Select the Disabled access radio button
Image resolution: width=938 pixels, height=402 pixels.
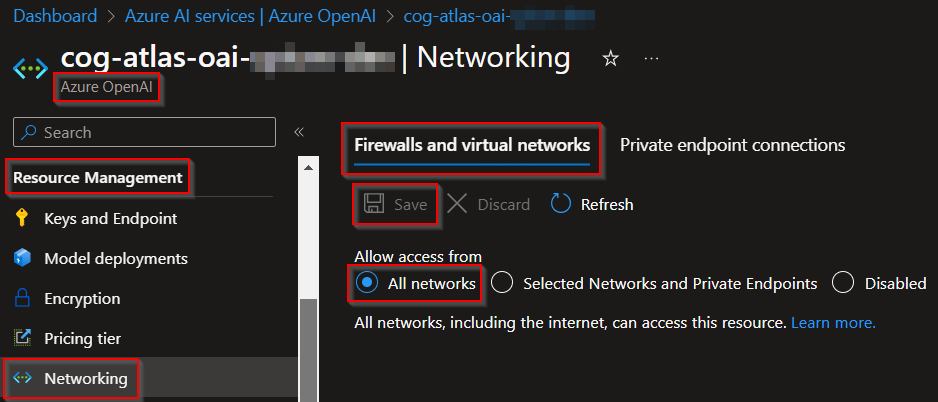tap(843, 283)
